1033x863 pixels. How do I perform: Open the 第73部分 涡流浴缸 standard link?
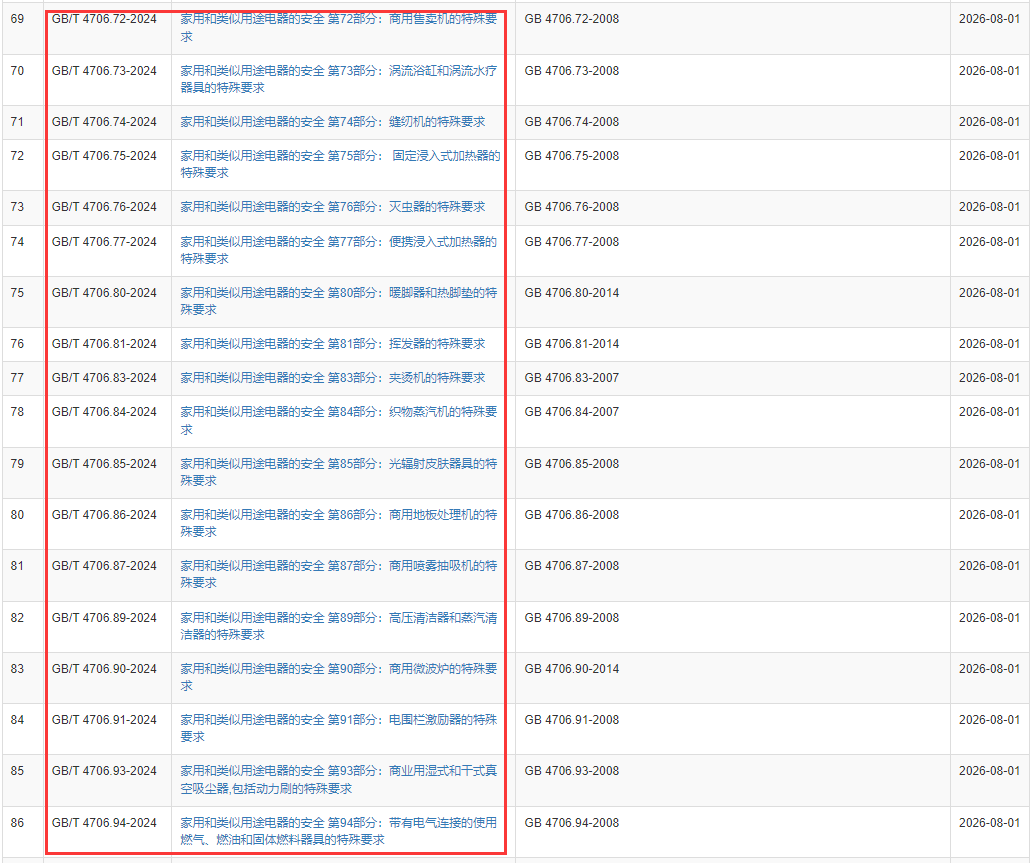338,71
